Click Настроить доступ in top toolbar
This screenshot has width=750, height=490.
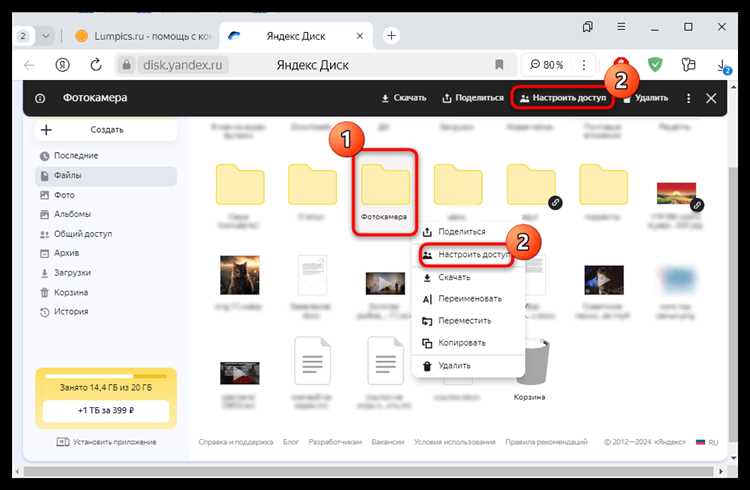562,98
